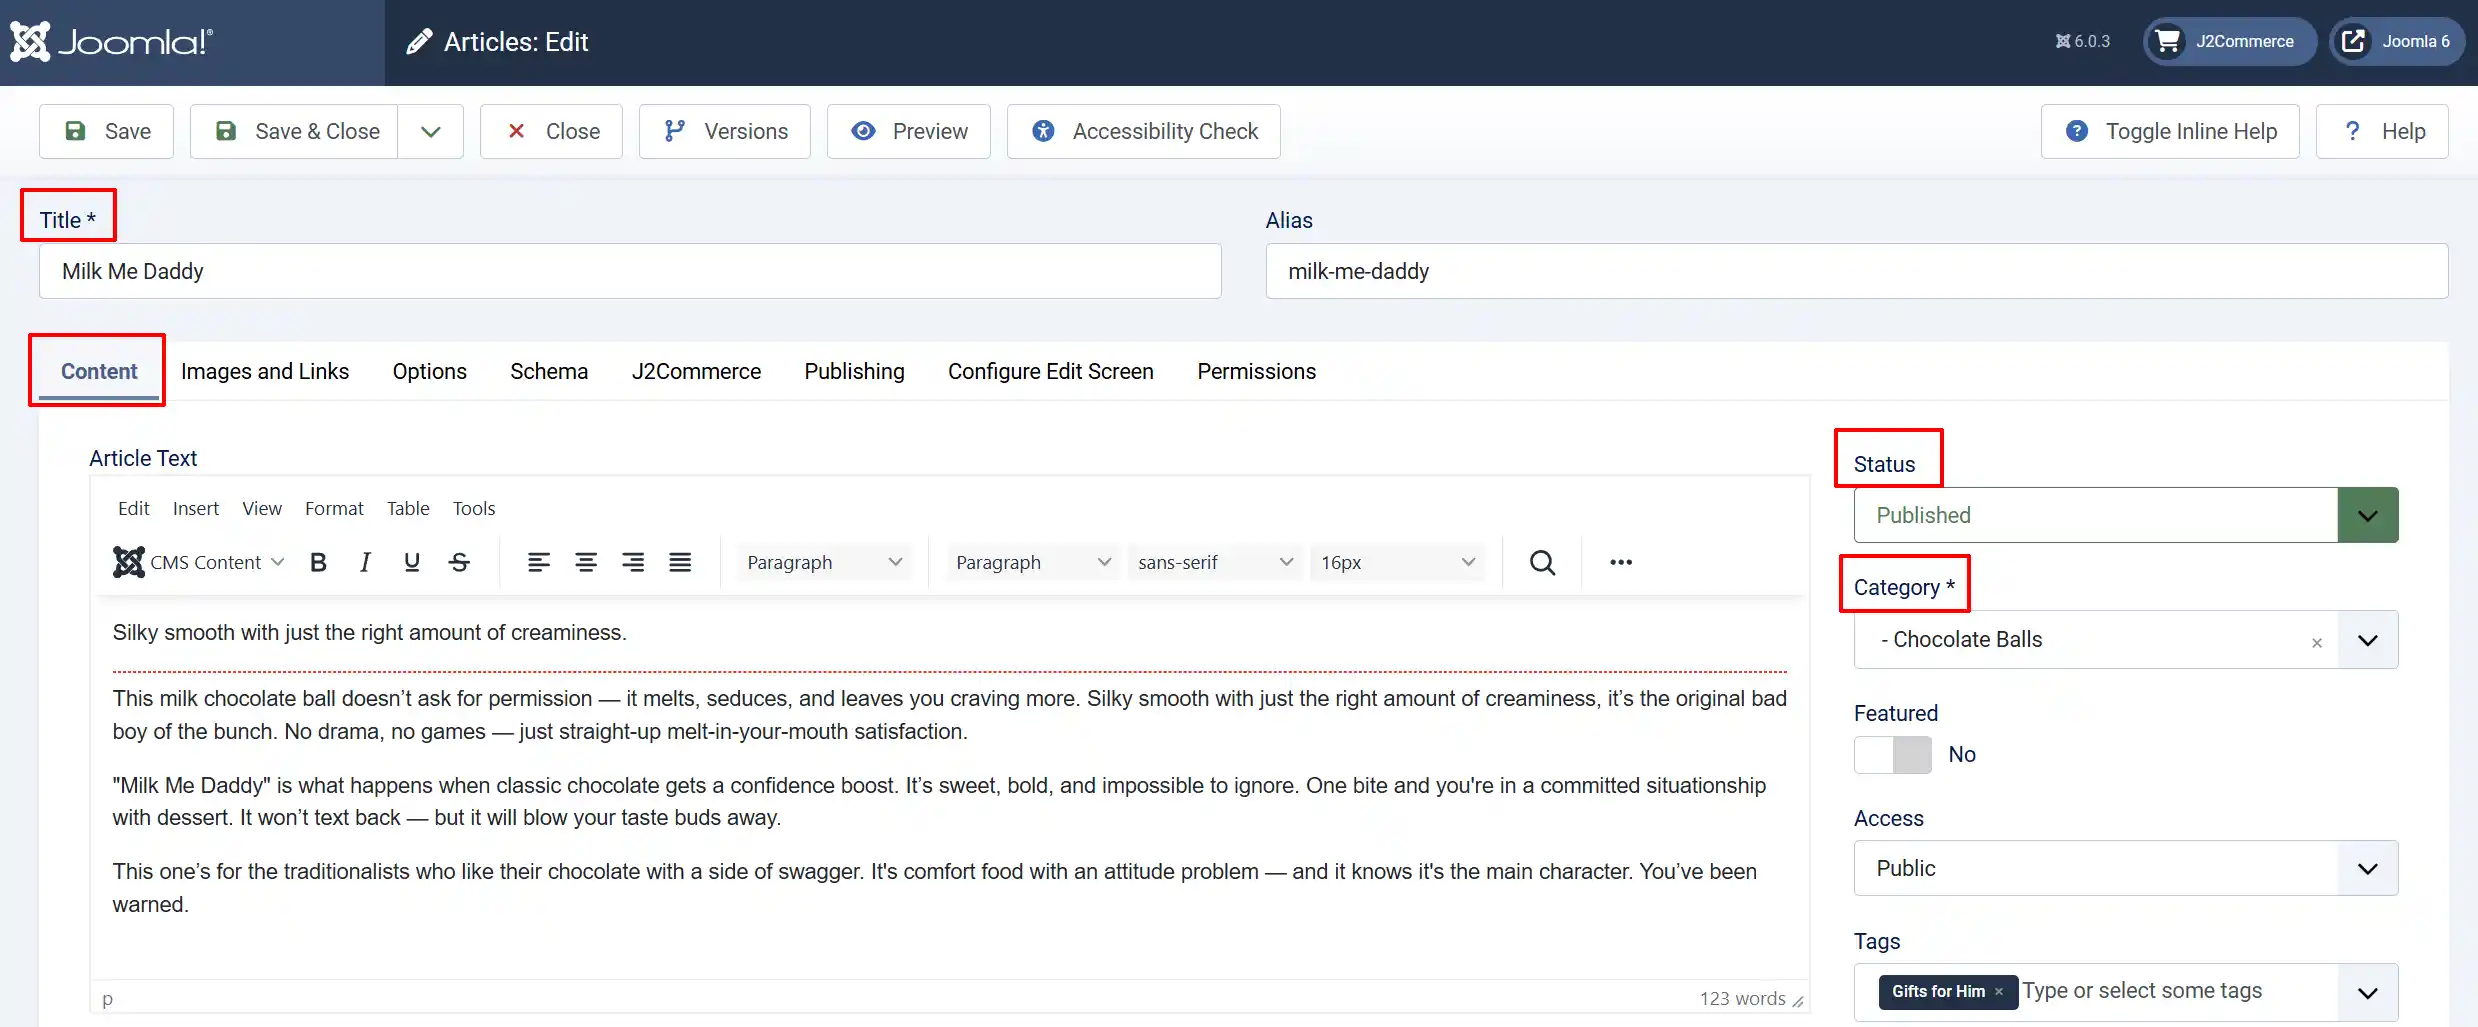
Task: Open the Configure Edit Screen tab
Action: click(1051, 371)
